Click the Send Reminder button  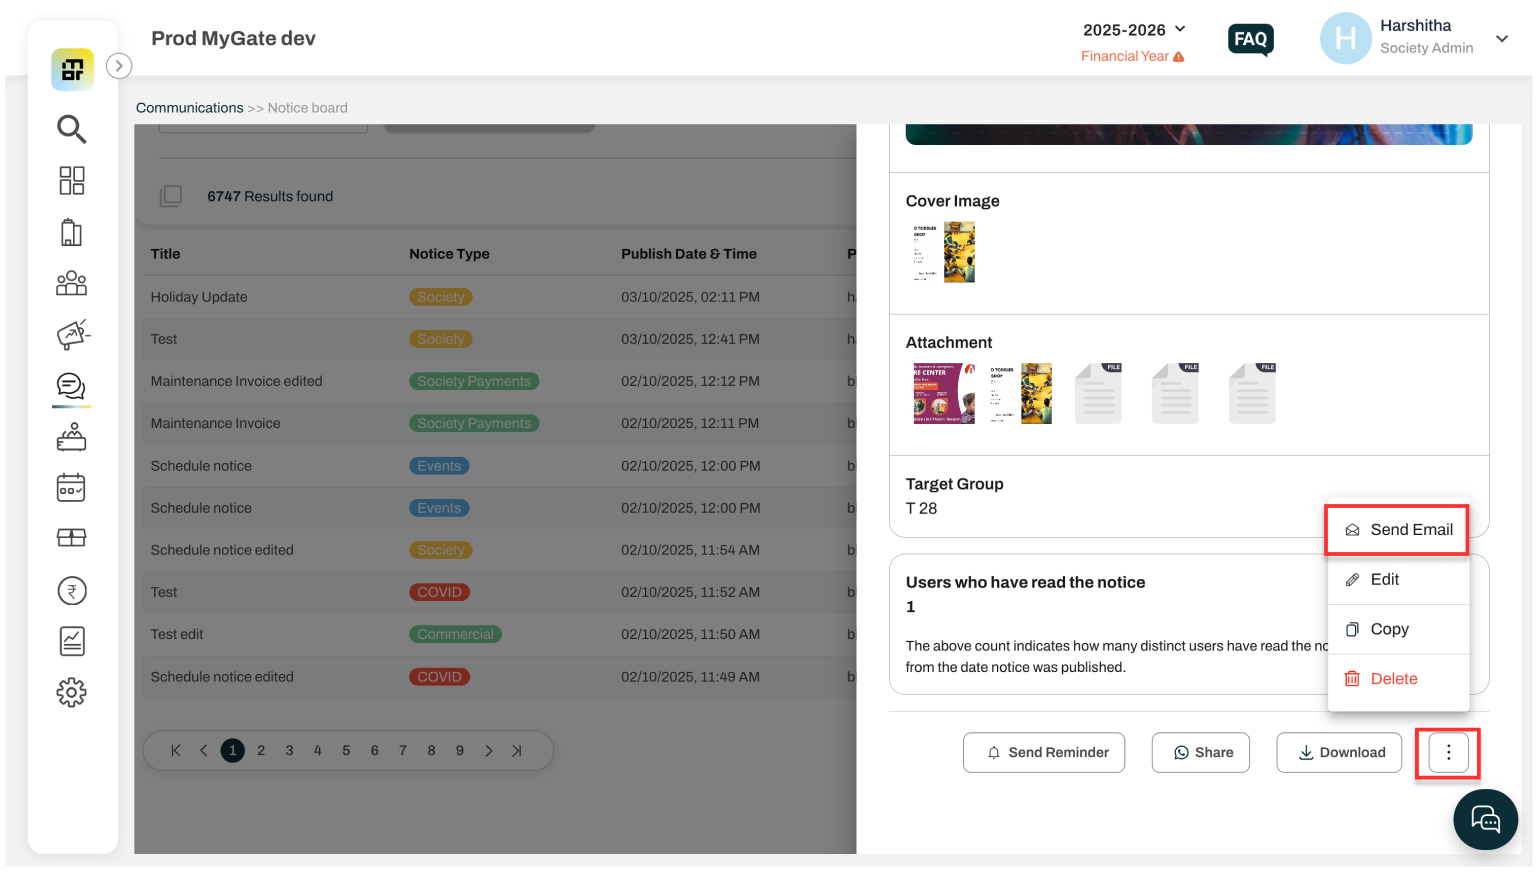(x=1044, y=753)
